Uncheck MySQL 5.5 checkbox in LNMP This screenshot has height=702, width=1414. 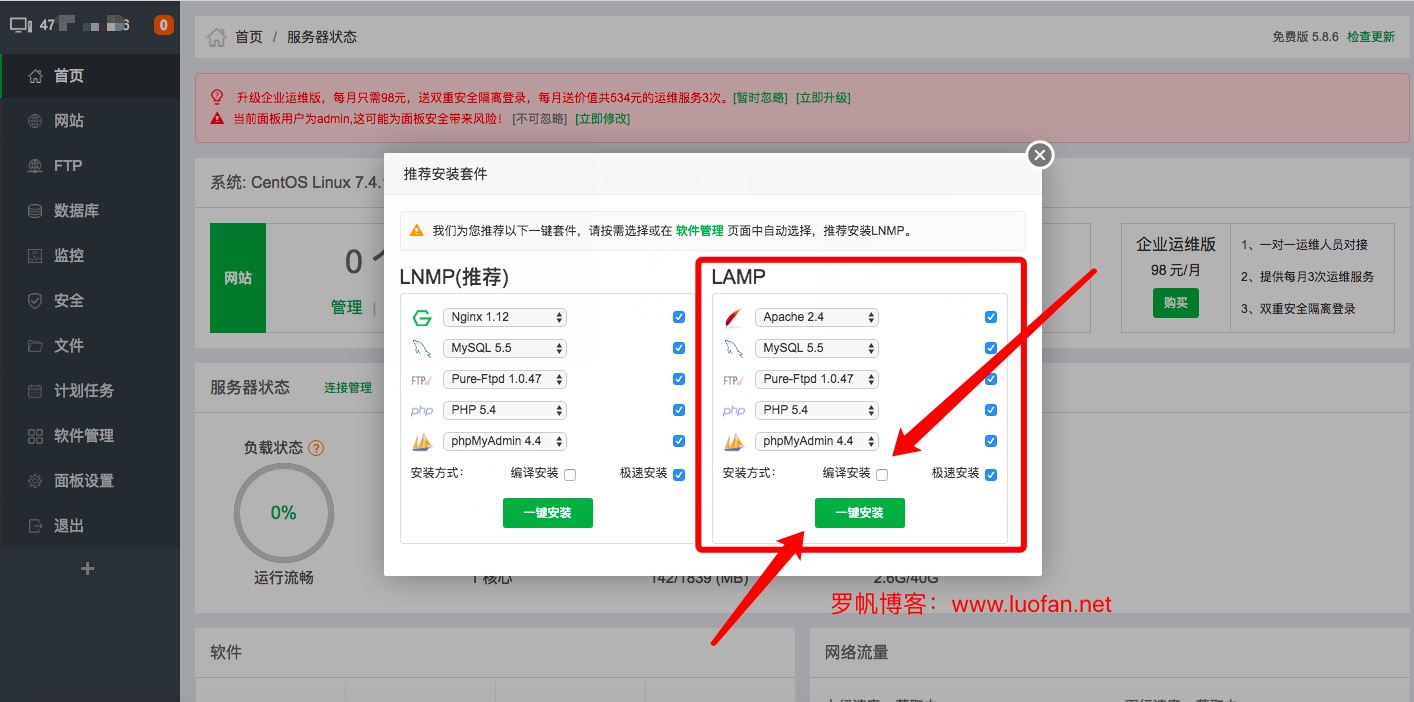(x=679, y=348)
